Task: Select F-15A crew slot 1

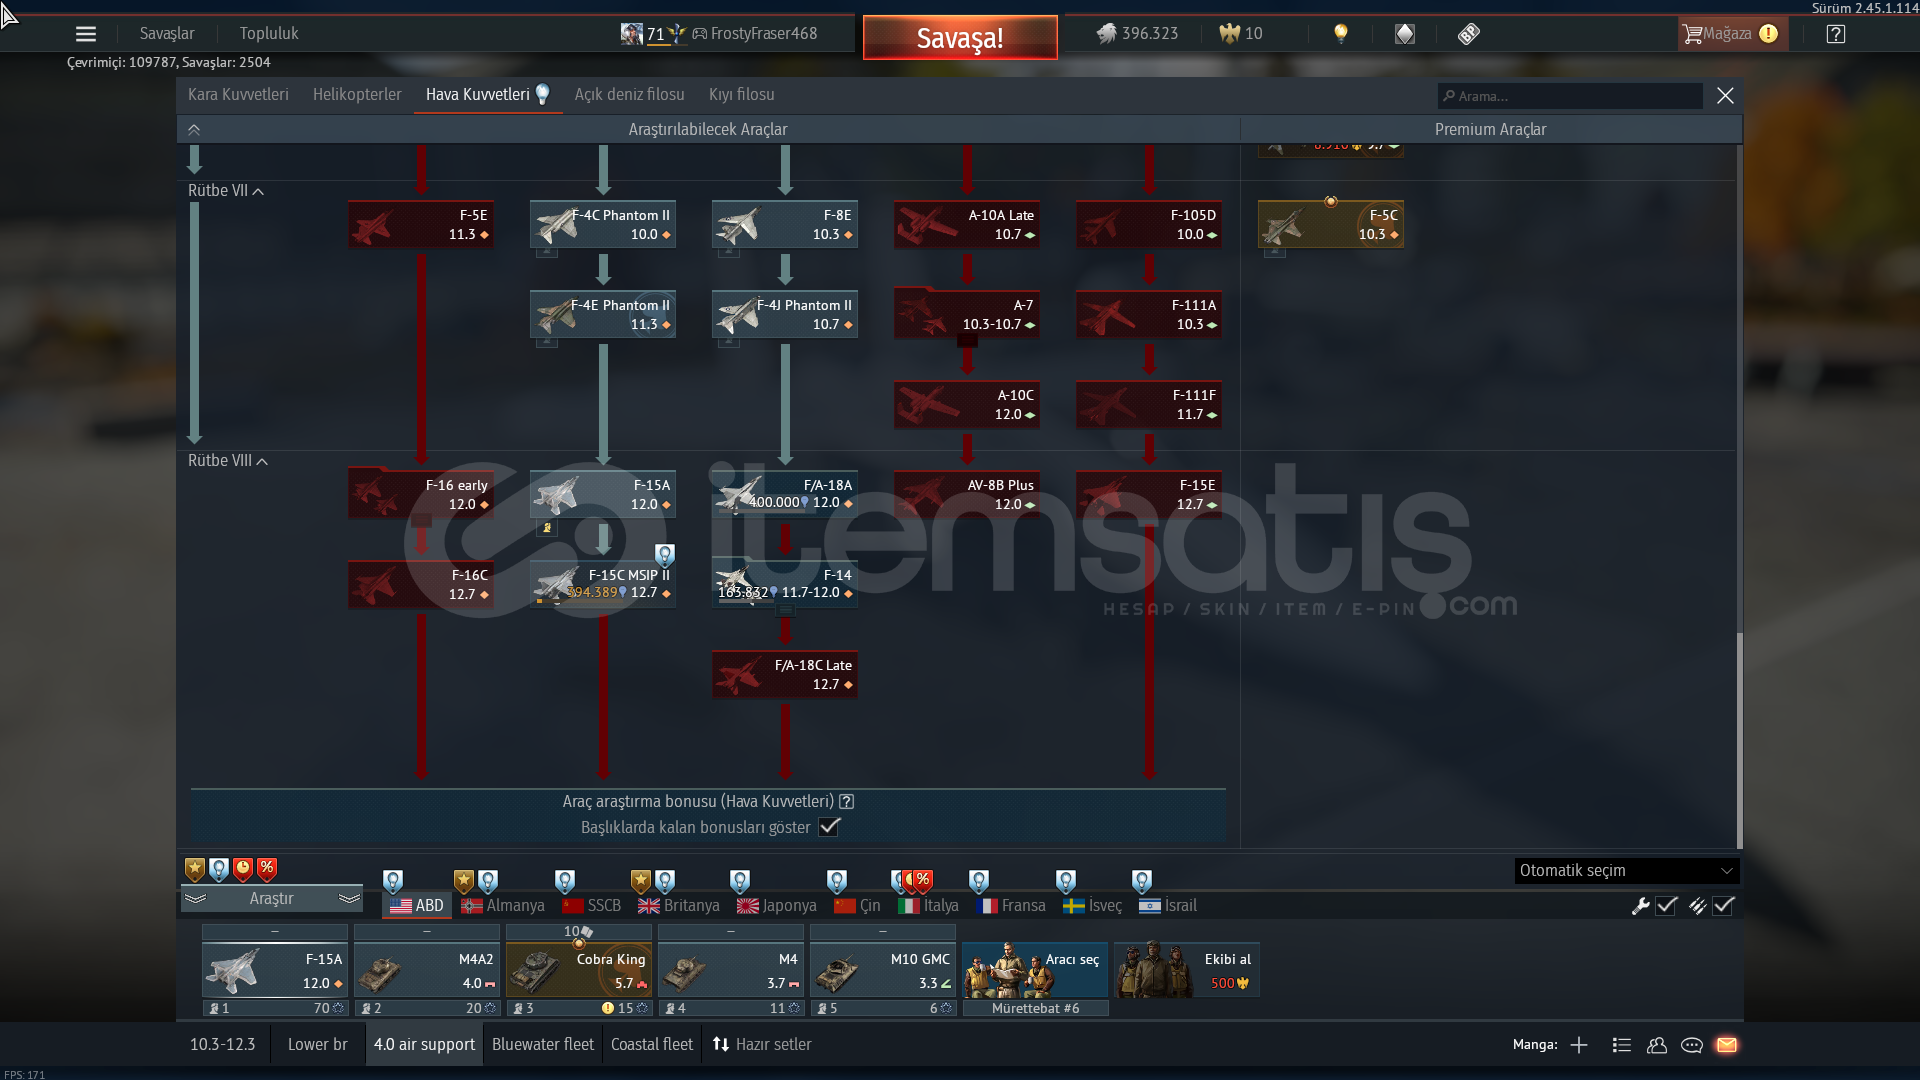Action: pyautogui.click(x=275, y=971)
